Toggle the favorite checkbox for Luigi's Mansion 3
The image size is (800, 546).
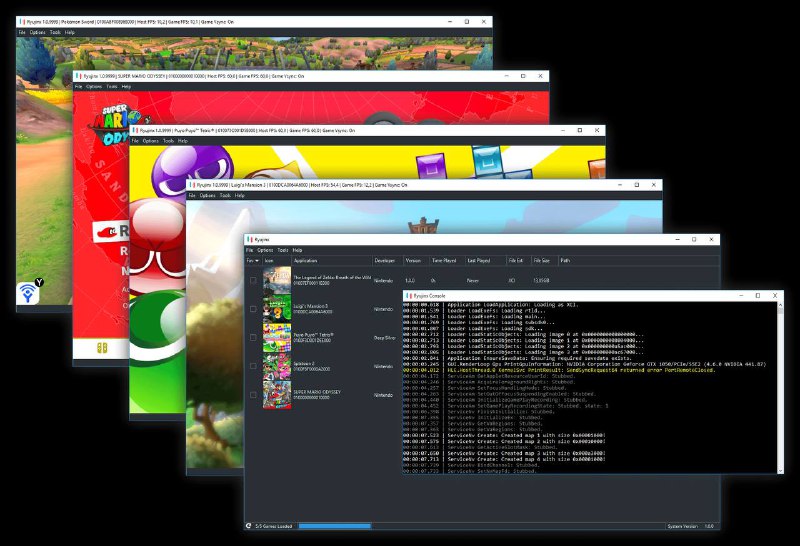click(253, 309)
